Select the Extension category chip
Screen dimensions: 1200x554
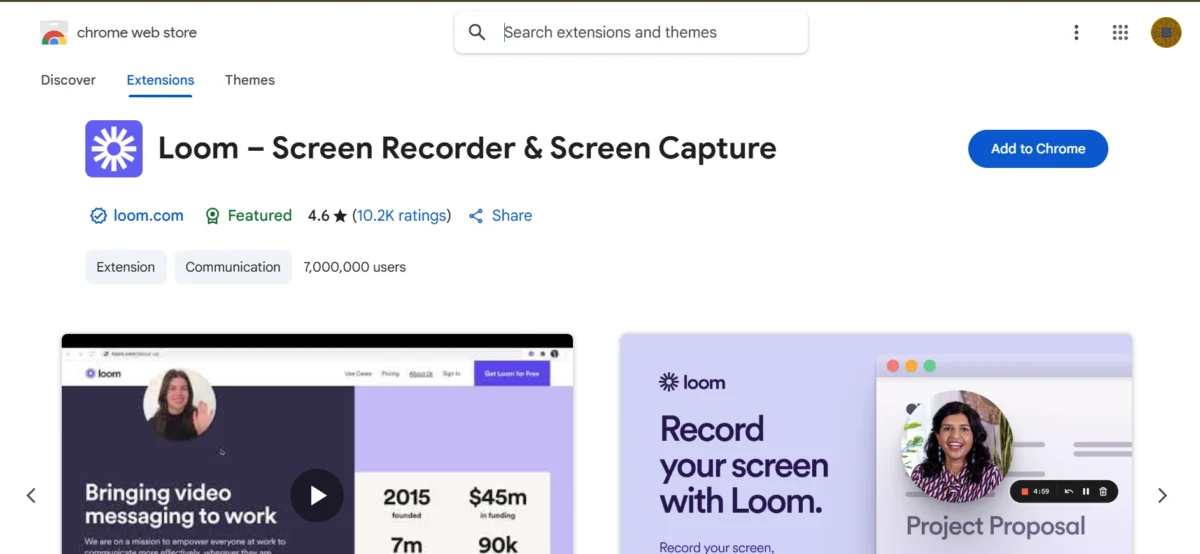126,267
